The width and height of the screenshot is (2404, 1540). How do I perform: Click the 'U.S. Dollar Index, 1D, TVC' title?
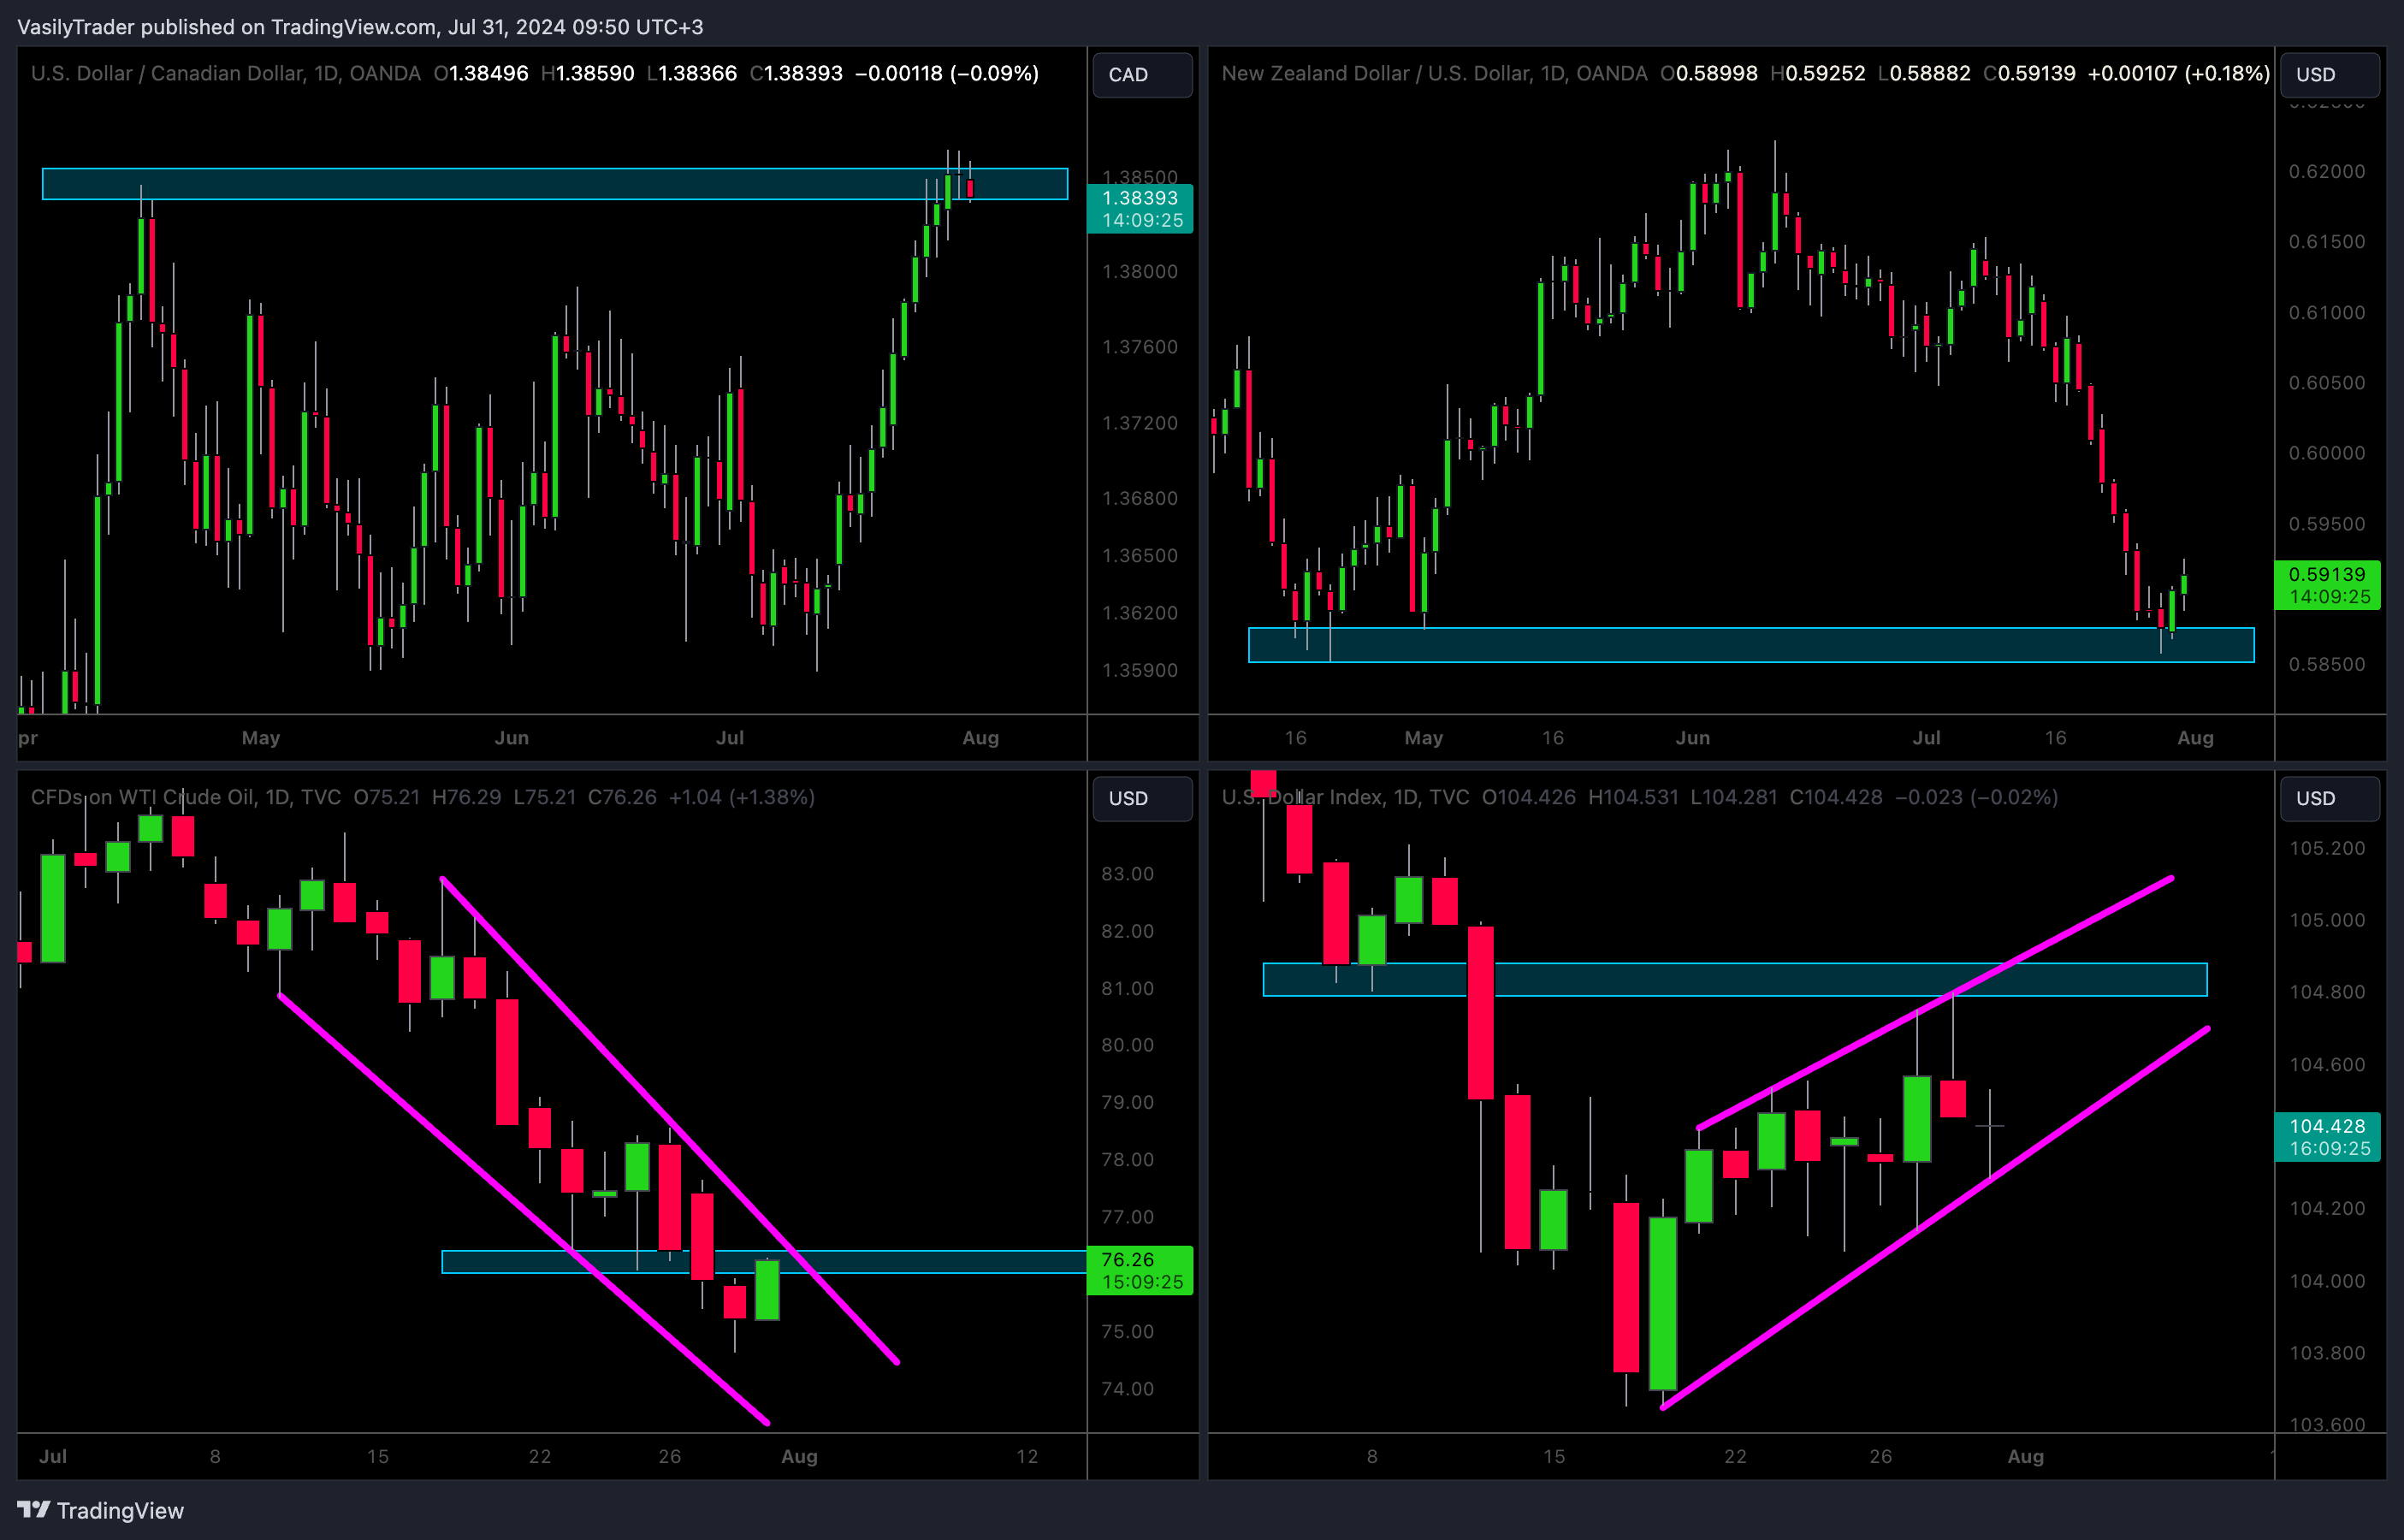click(1345, 797)
